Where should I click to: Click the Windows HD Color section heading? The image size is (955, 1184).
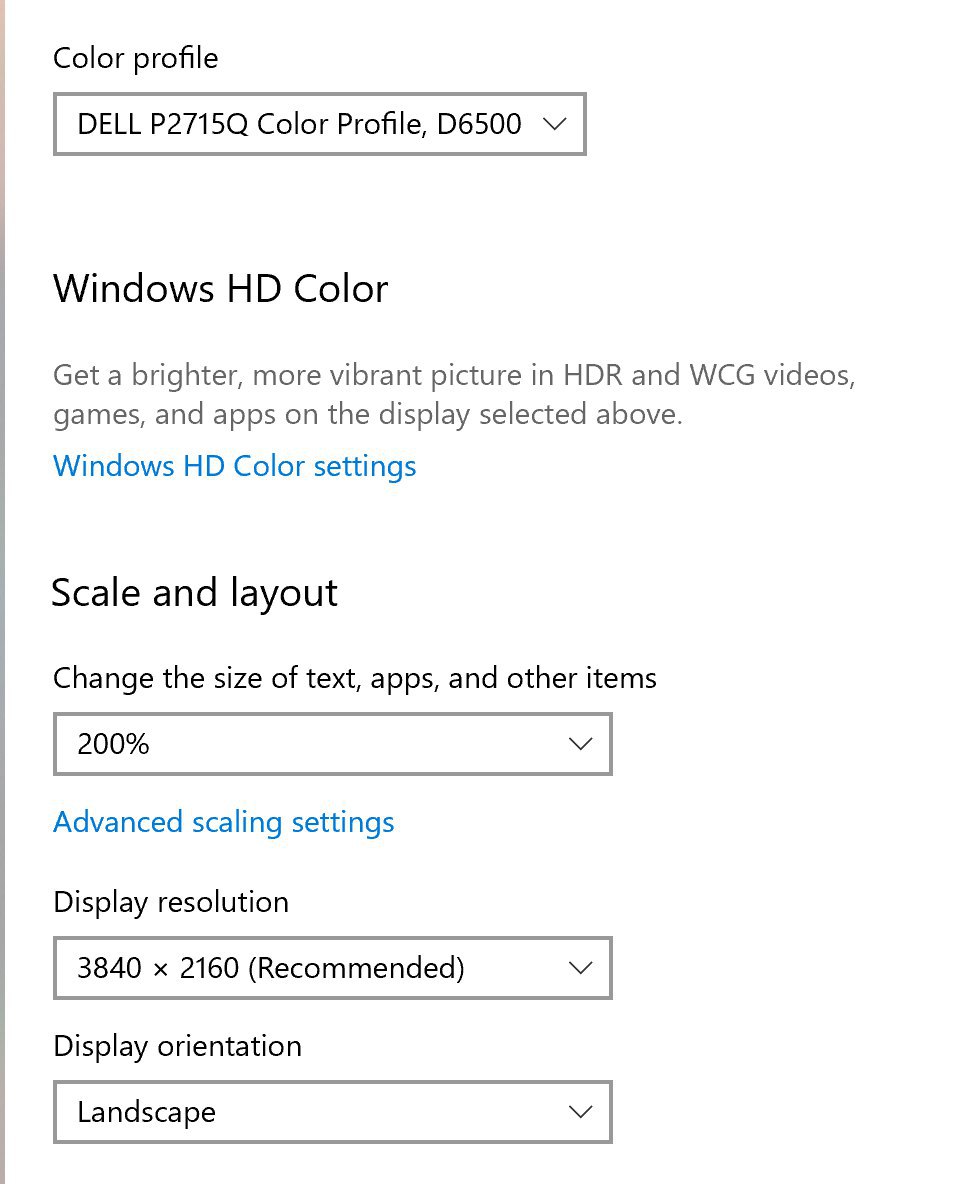point(220,288)
